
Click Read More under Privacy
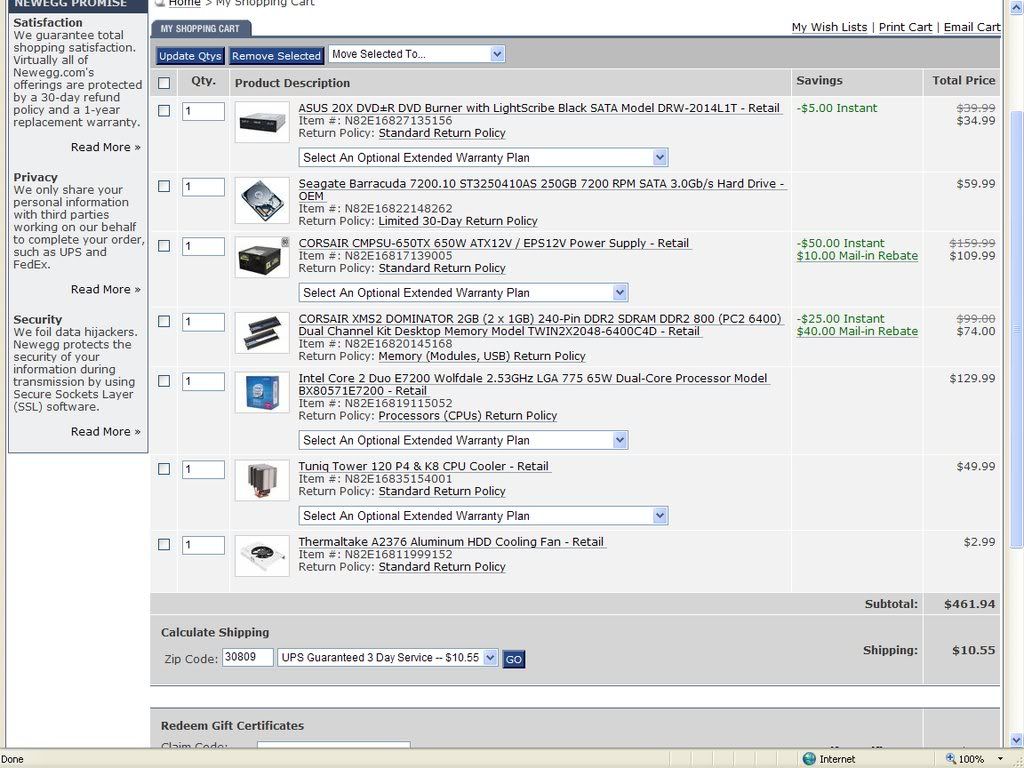106,290
